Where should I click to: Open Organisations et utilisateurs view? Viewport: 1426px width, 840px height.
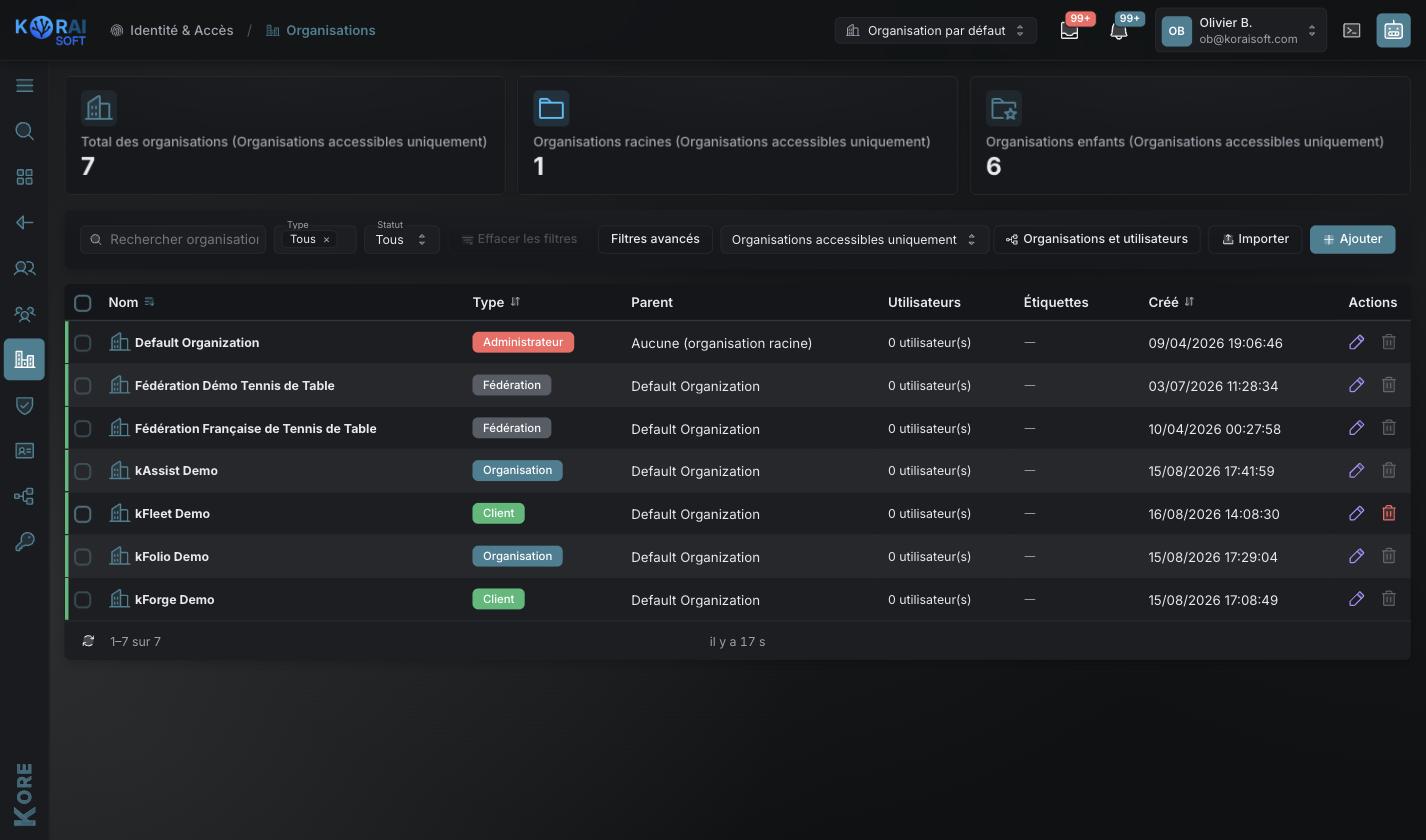coord(1097,239)
